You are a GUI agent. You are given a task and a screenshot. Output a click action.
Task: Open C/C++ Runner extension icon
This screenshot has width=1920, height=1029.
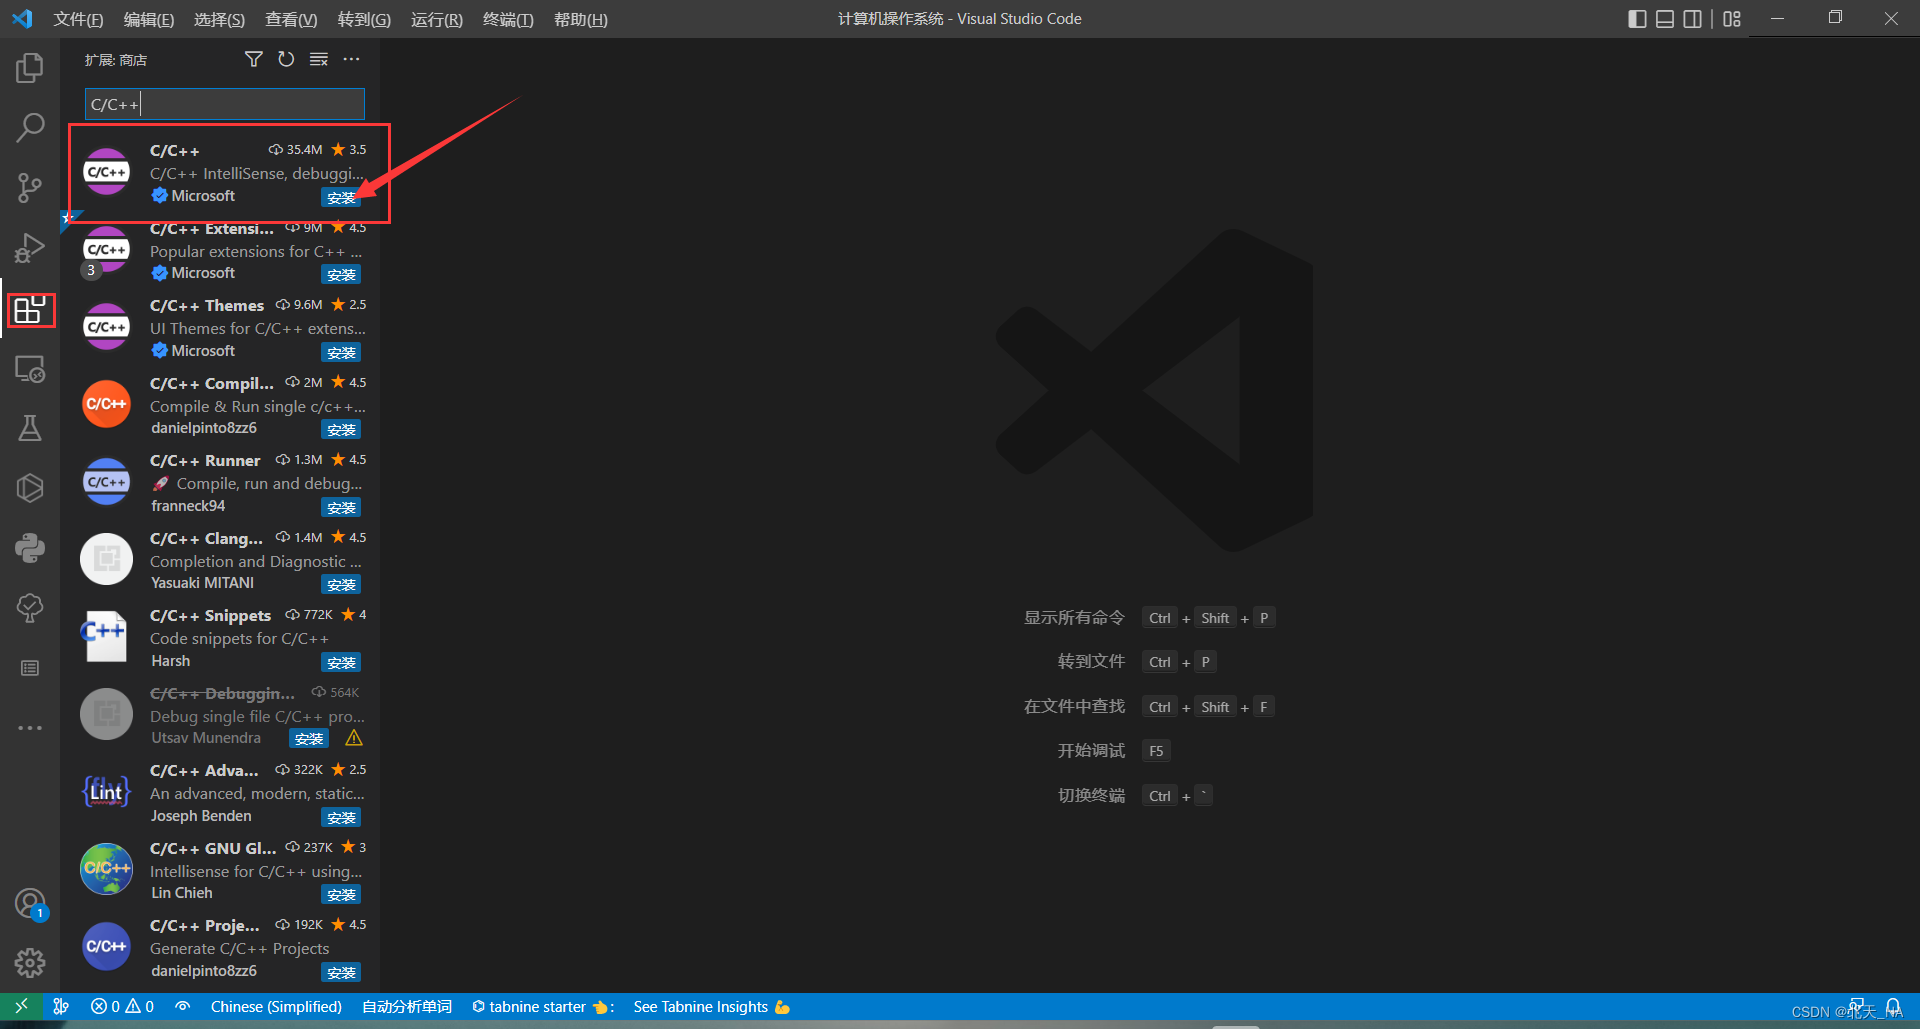(x=106, y=482)
